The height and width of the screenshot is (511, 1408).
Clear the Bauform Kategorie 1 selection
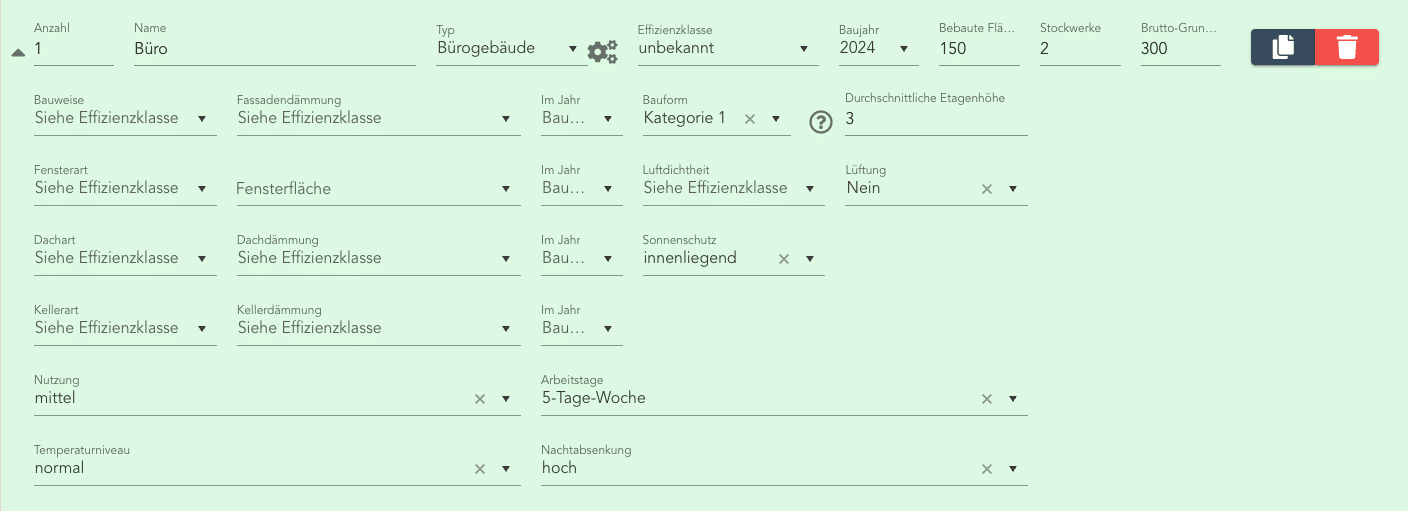point(750,119)
